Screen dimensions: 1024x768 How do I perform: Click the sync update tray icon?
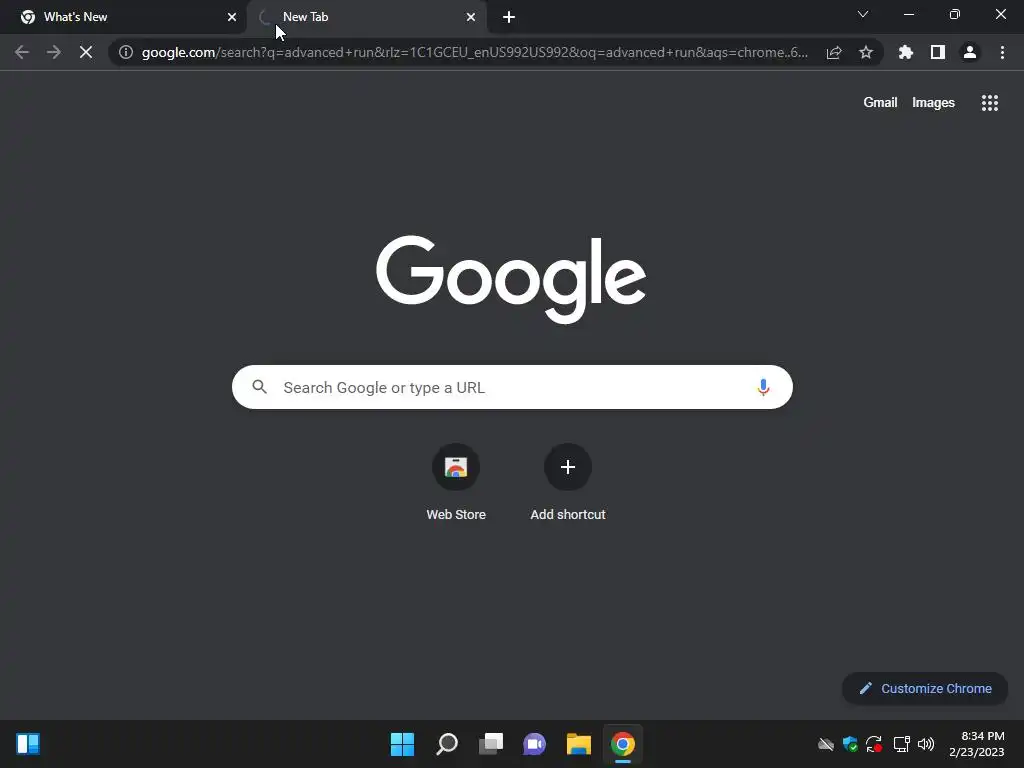coord(874,744)
